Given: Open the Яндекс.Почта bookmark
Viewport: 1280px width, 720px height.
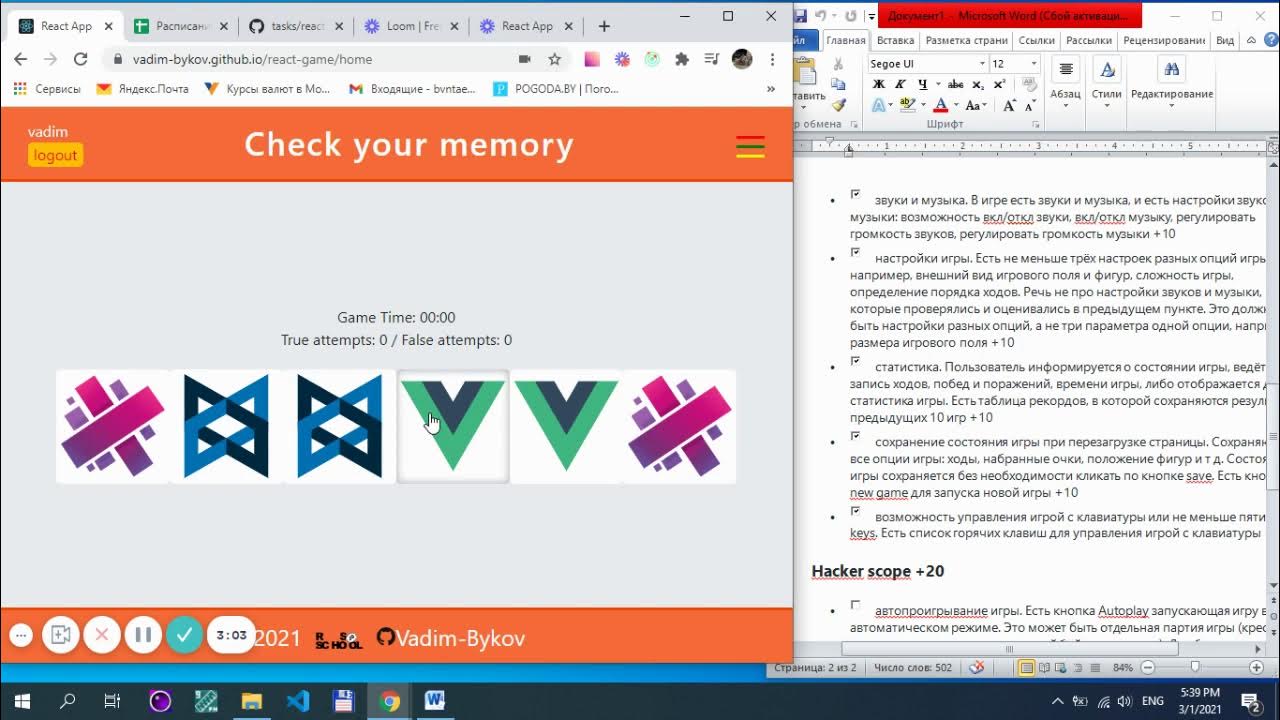Looking at the screenshot, I should click(x=143, y=88).
